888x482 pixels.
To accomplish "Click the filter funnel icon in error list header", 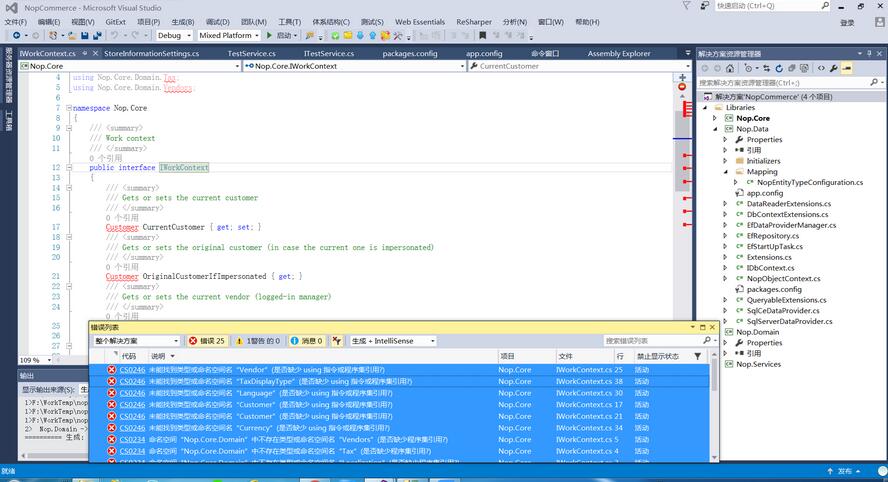I will coord(697,356).
